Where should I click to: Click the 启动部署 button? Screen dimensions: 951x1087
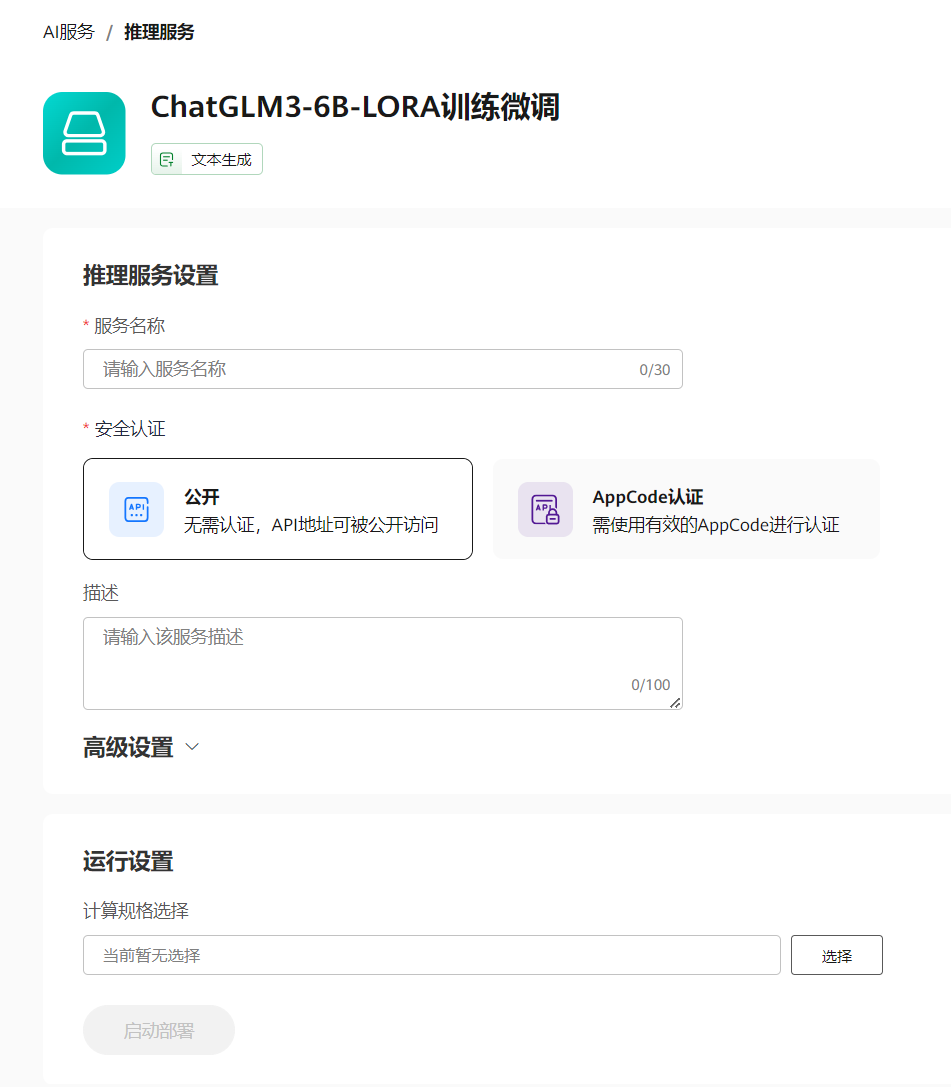pos(159,1030)
